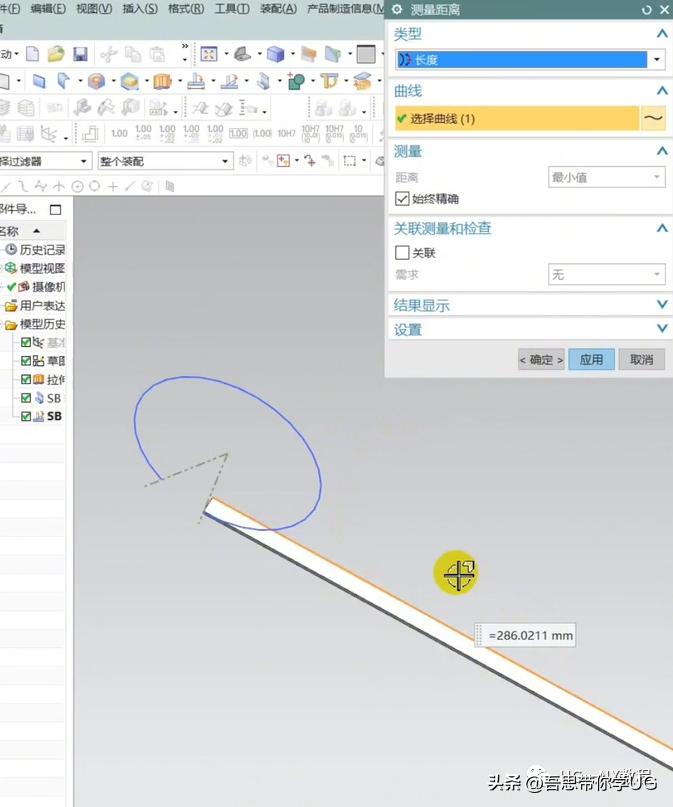Click the yellow-teal sheet metal feature icon
Image resolution: width=673 pixels, height=807 pixels.
pyautogui.click(x=129, y=81)
